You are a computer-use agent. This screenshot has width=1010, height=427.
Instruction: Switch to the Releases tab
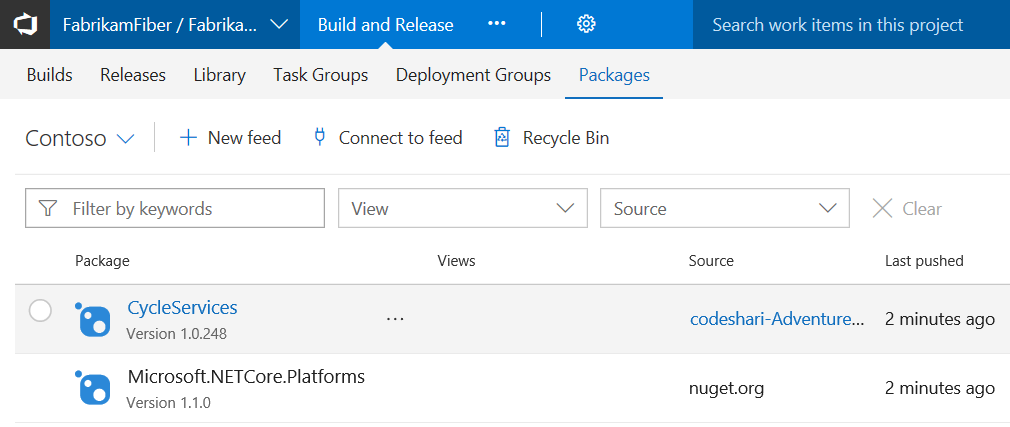coord(133,75)
